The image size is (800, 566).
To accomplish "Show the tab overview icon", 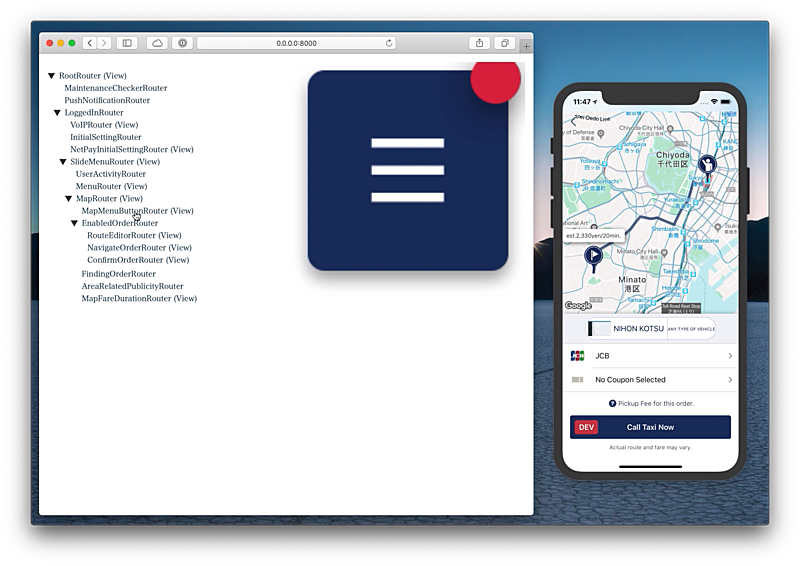I will click(x=505, y=43).
